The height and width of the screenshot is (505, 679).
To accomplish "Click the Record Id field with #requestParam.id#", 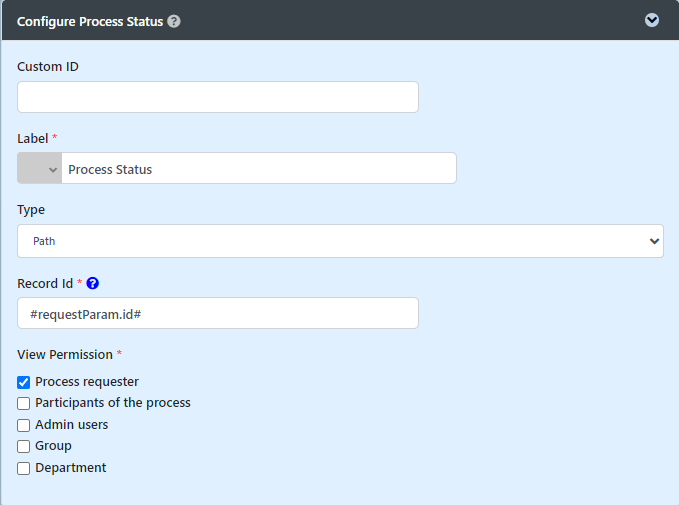I will point(218,313).
